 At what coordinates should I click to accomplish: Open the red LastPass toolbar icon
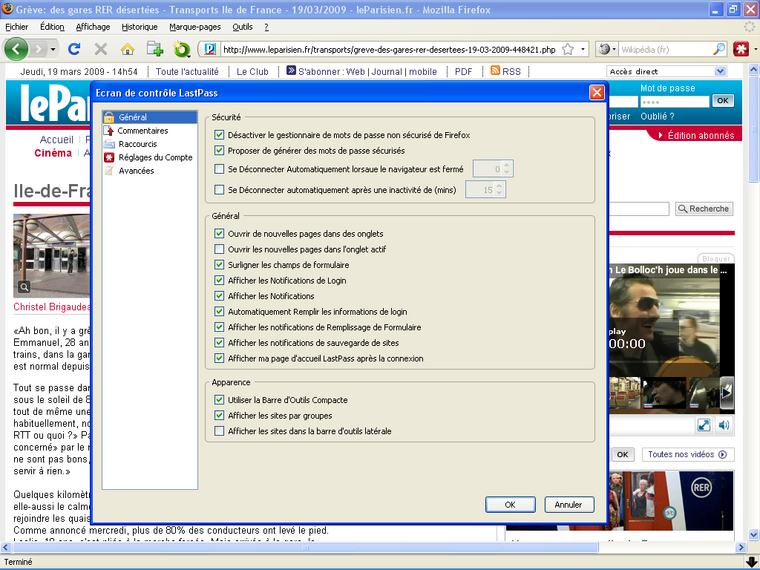pos(741,49)
